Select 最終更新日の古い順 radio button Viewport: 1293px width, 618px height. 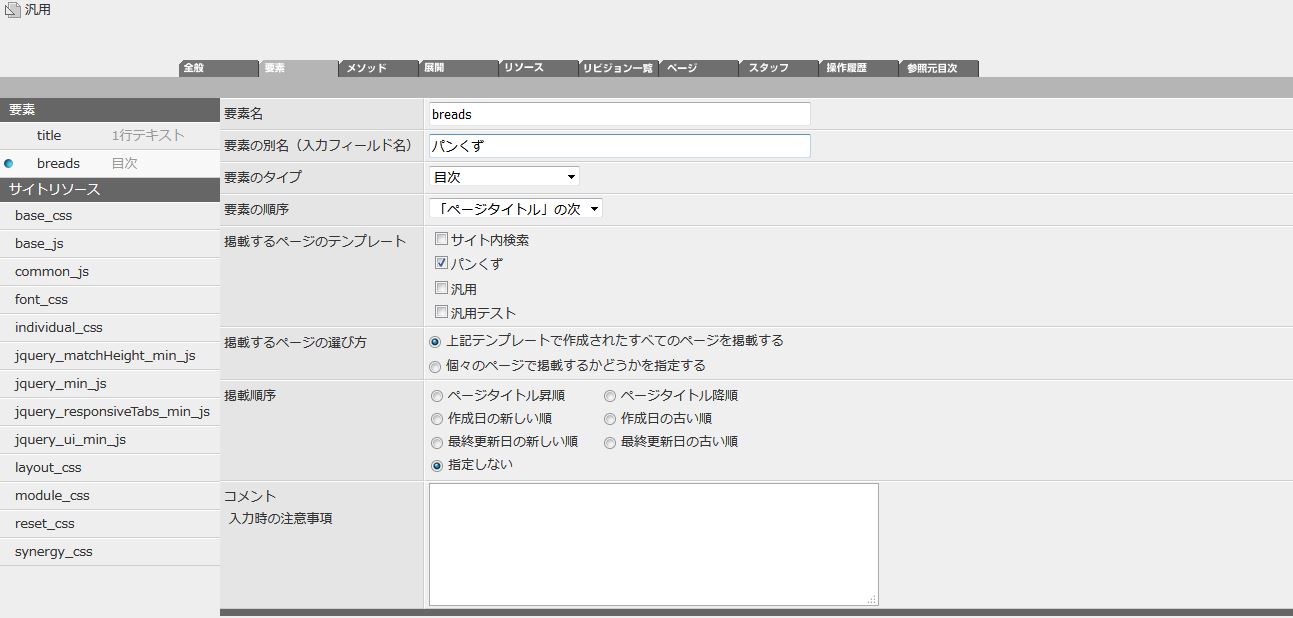click(610, 442)
